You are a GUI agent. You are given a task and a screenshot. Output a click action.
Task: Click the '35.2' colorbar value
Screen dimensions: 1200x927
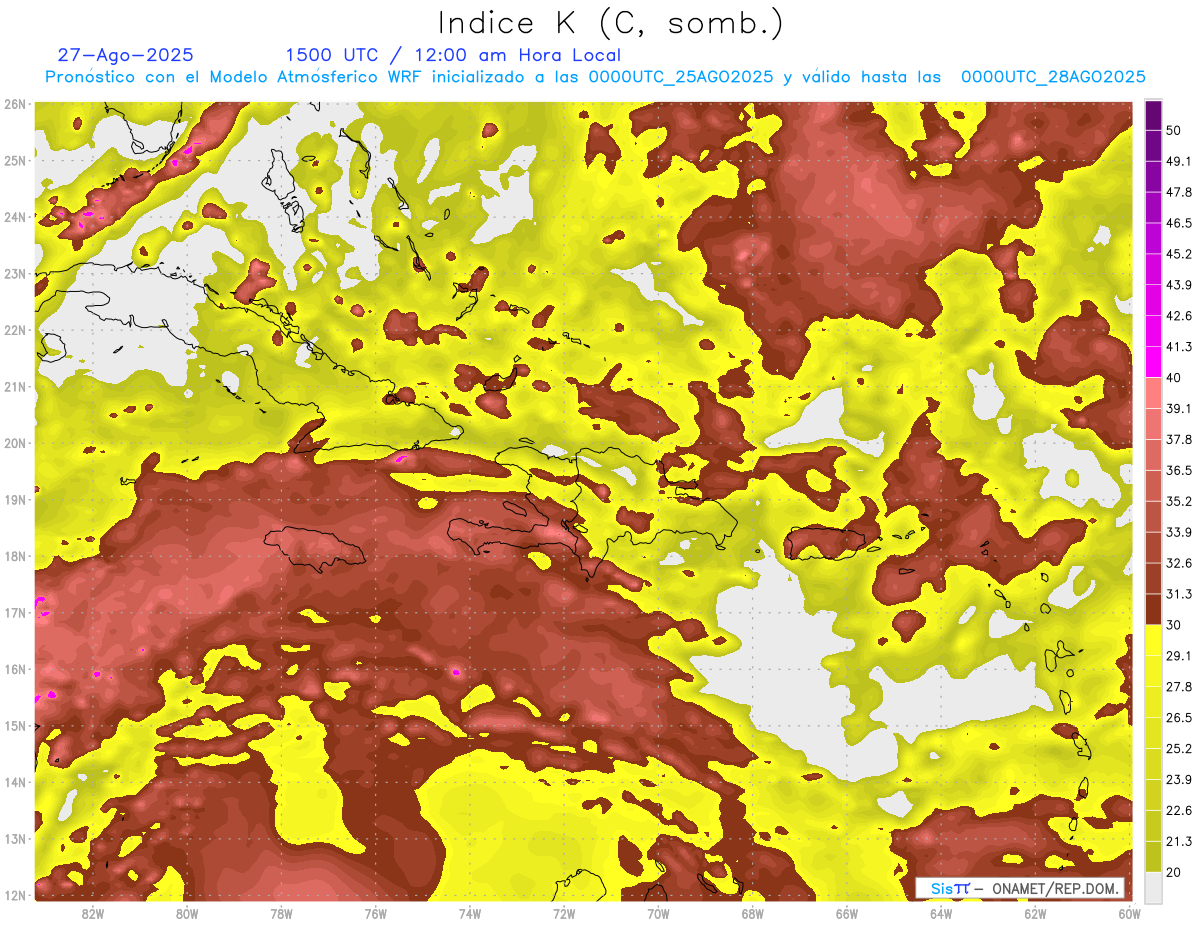[x=1179, y=501]
